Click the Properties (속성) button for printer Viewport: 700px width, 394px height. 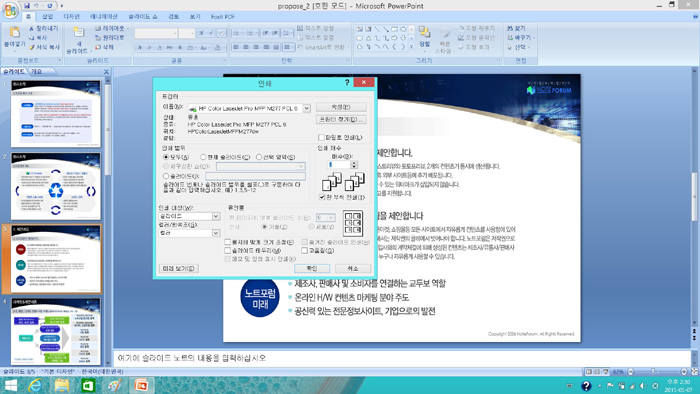(x=341, y=107)
